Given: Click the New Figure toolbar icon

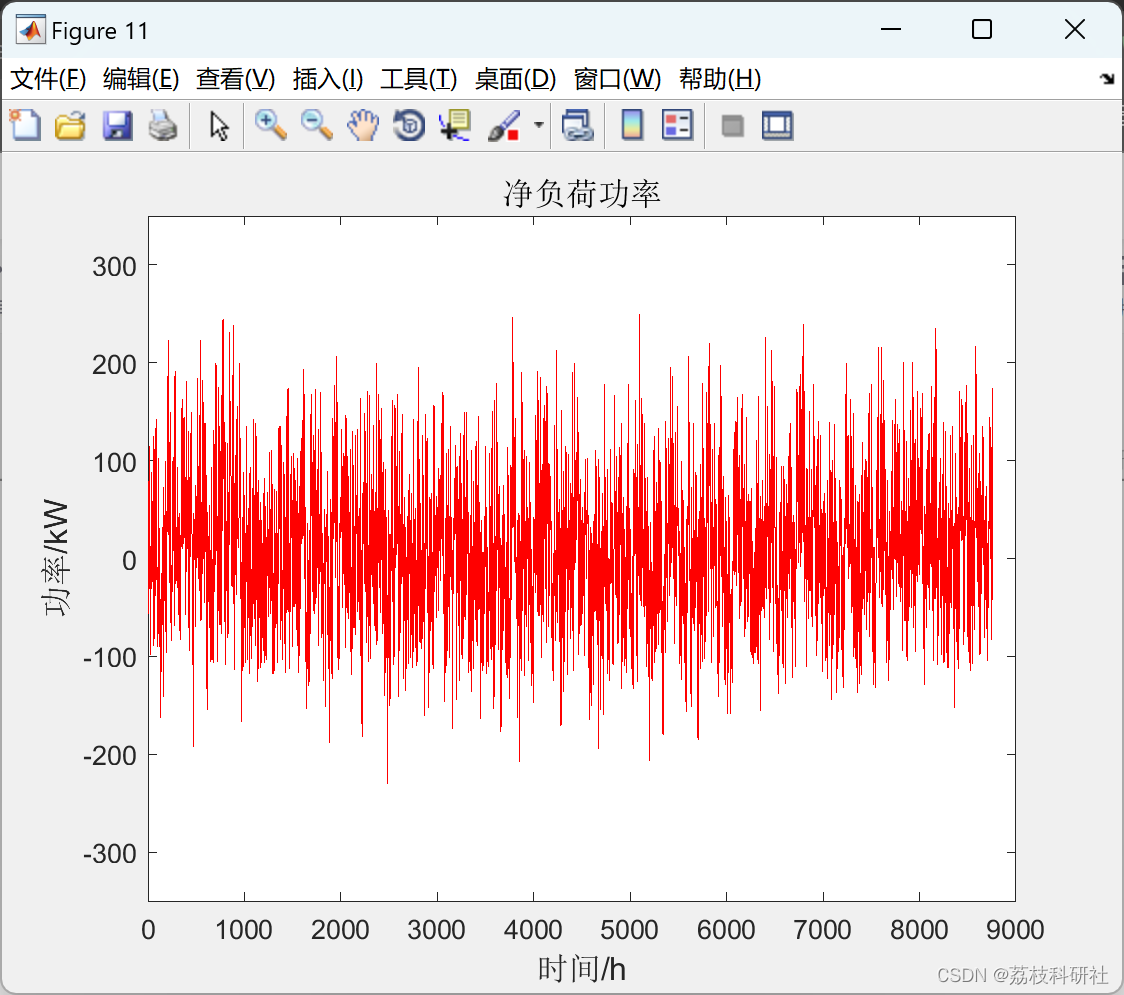Looking at the screenshot, I should [x=25, y=125].
